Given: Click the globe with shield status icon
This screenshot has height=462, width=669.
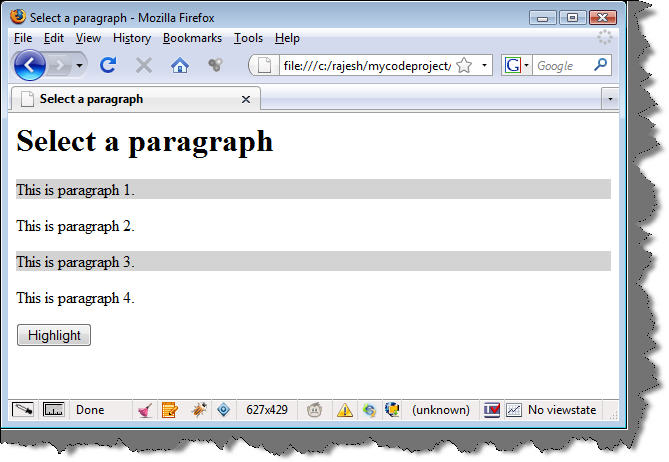Looking at the screenshot, I should 392,410.
